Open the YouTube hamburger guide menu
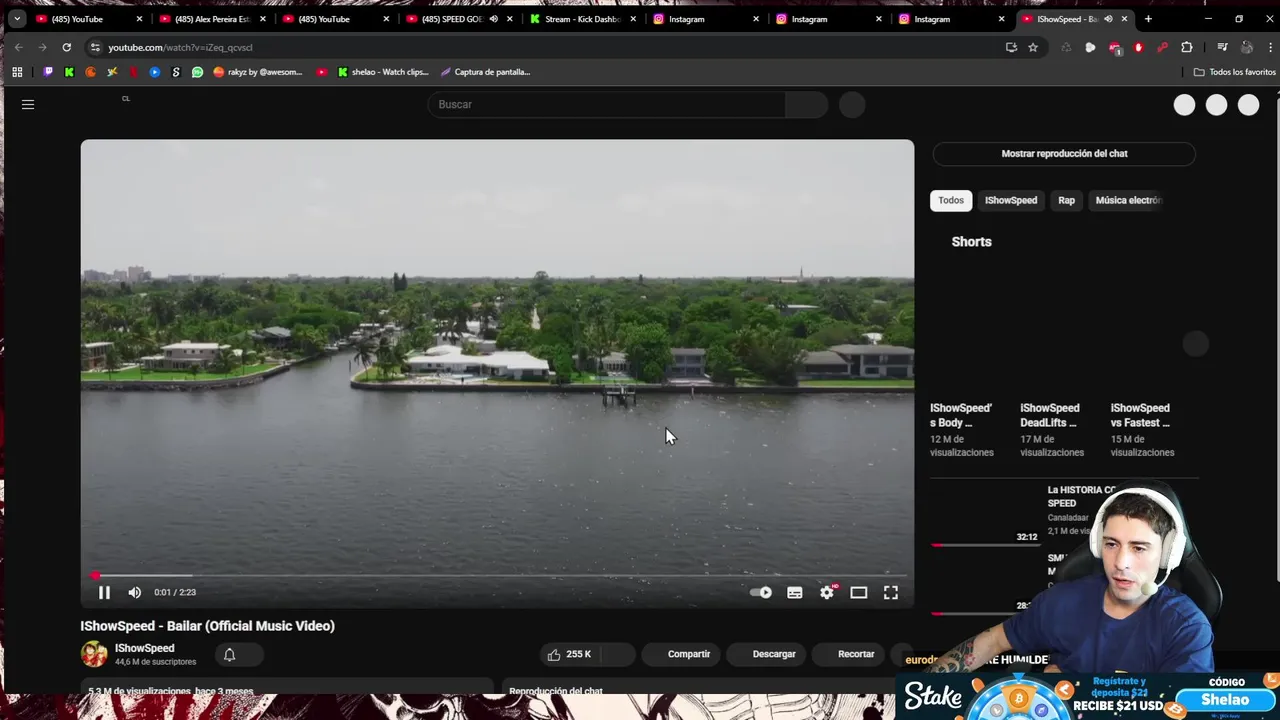1280x720 pixels. click(28, 104)
